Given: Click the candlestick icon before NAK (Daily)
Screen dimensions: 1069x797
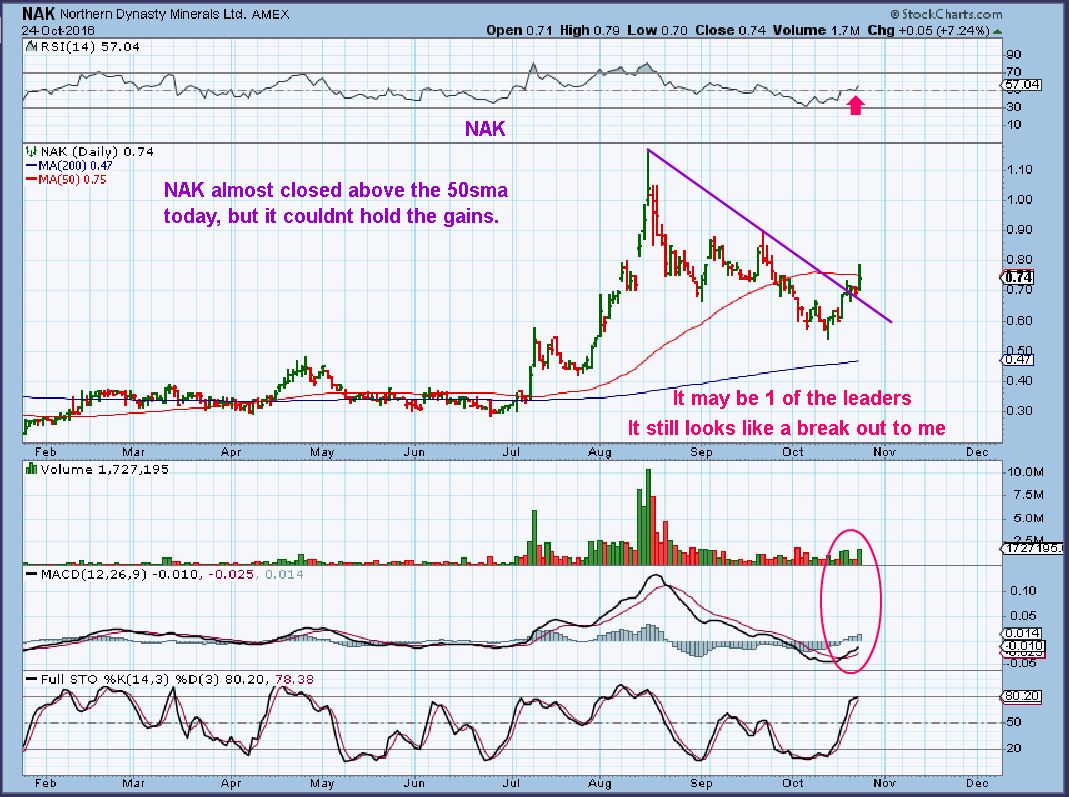Looking at the screenshot, I should tap(31, 151).
